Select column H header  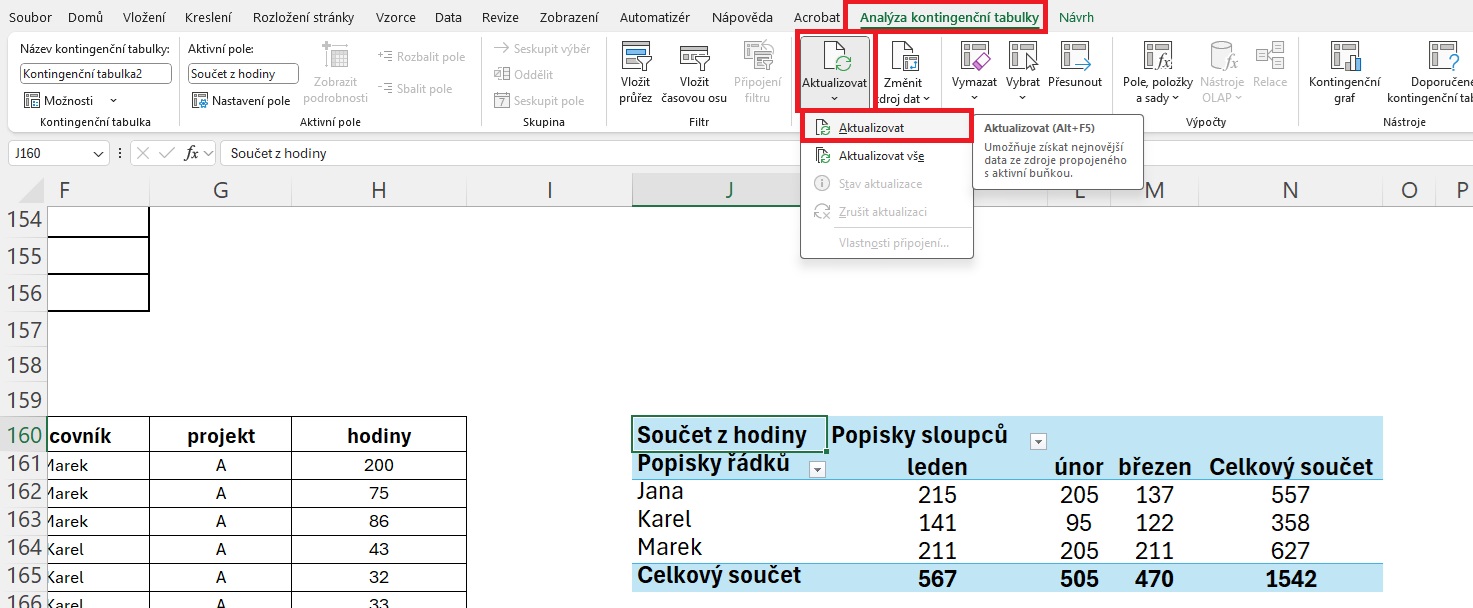point(378,190)
